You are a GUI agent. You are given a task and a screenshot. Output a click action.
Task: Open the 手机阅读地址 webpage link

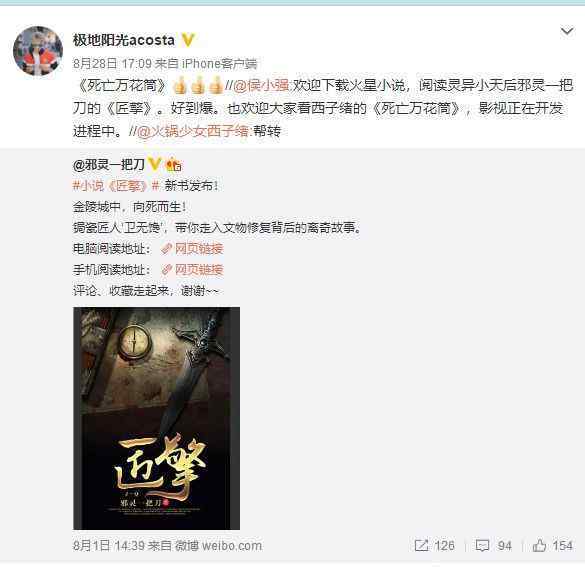(199, 269)
